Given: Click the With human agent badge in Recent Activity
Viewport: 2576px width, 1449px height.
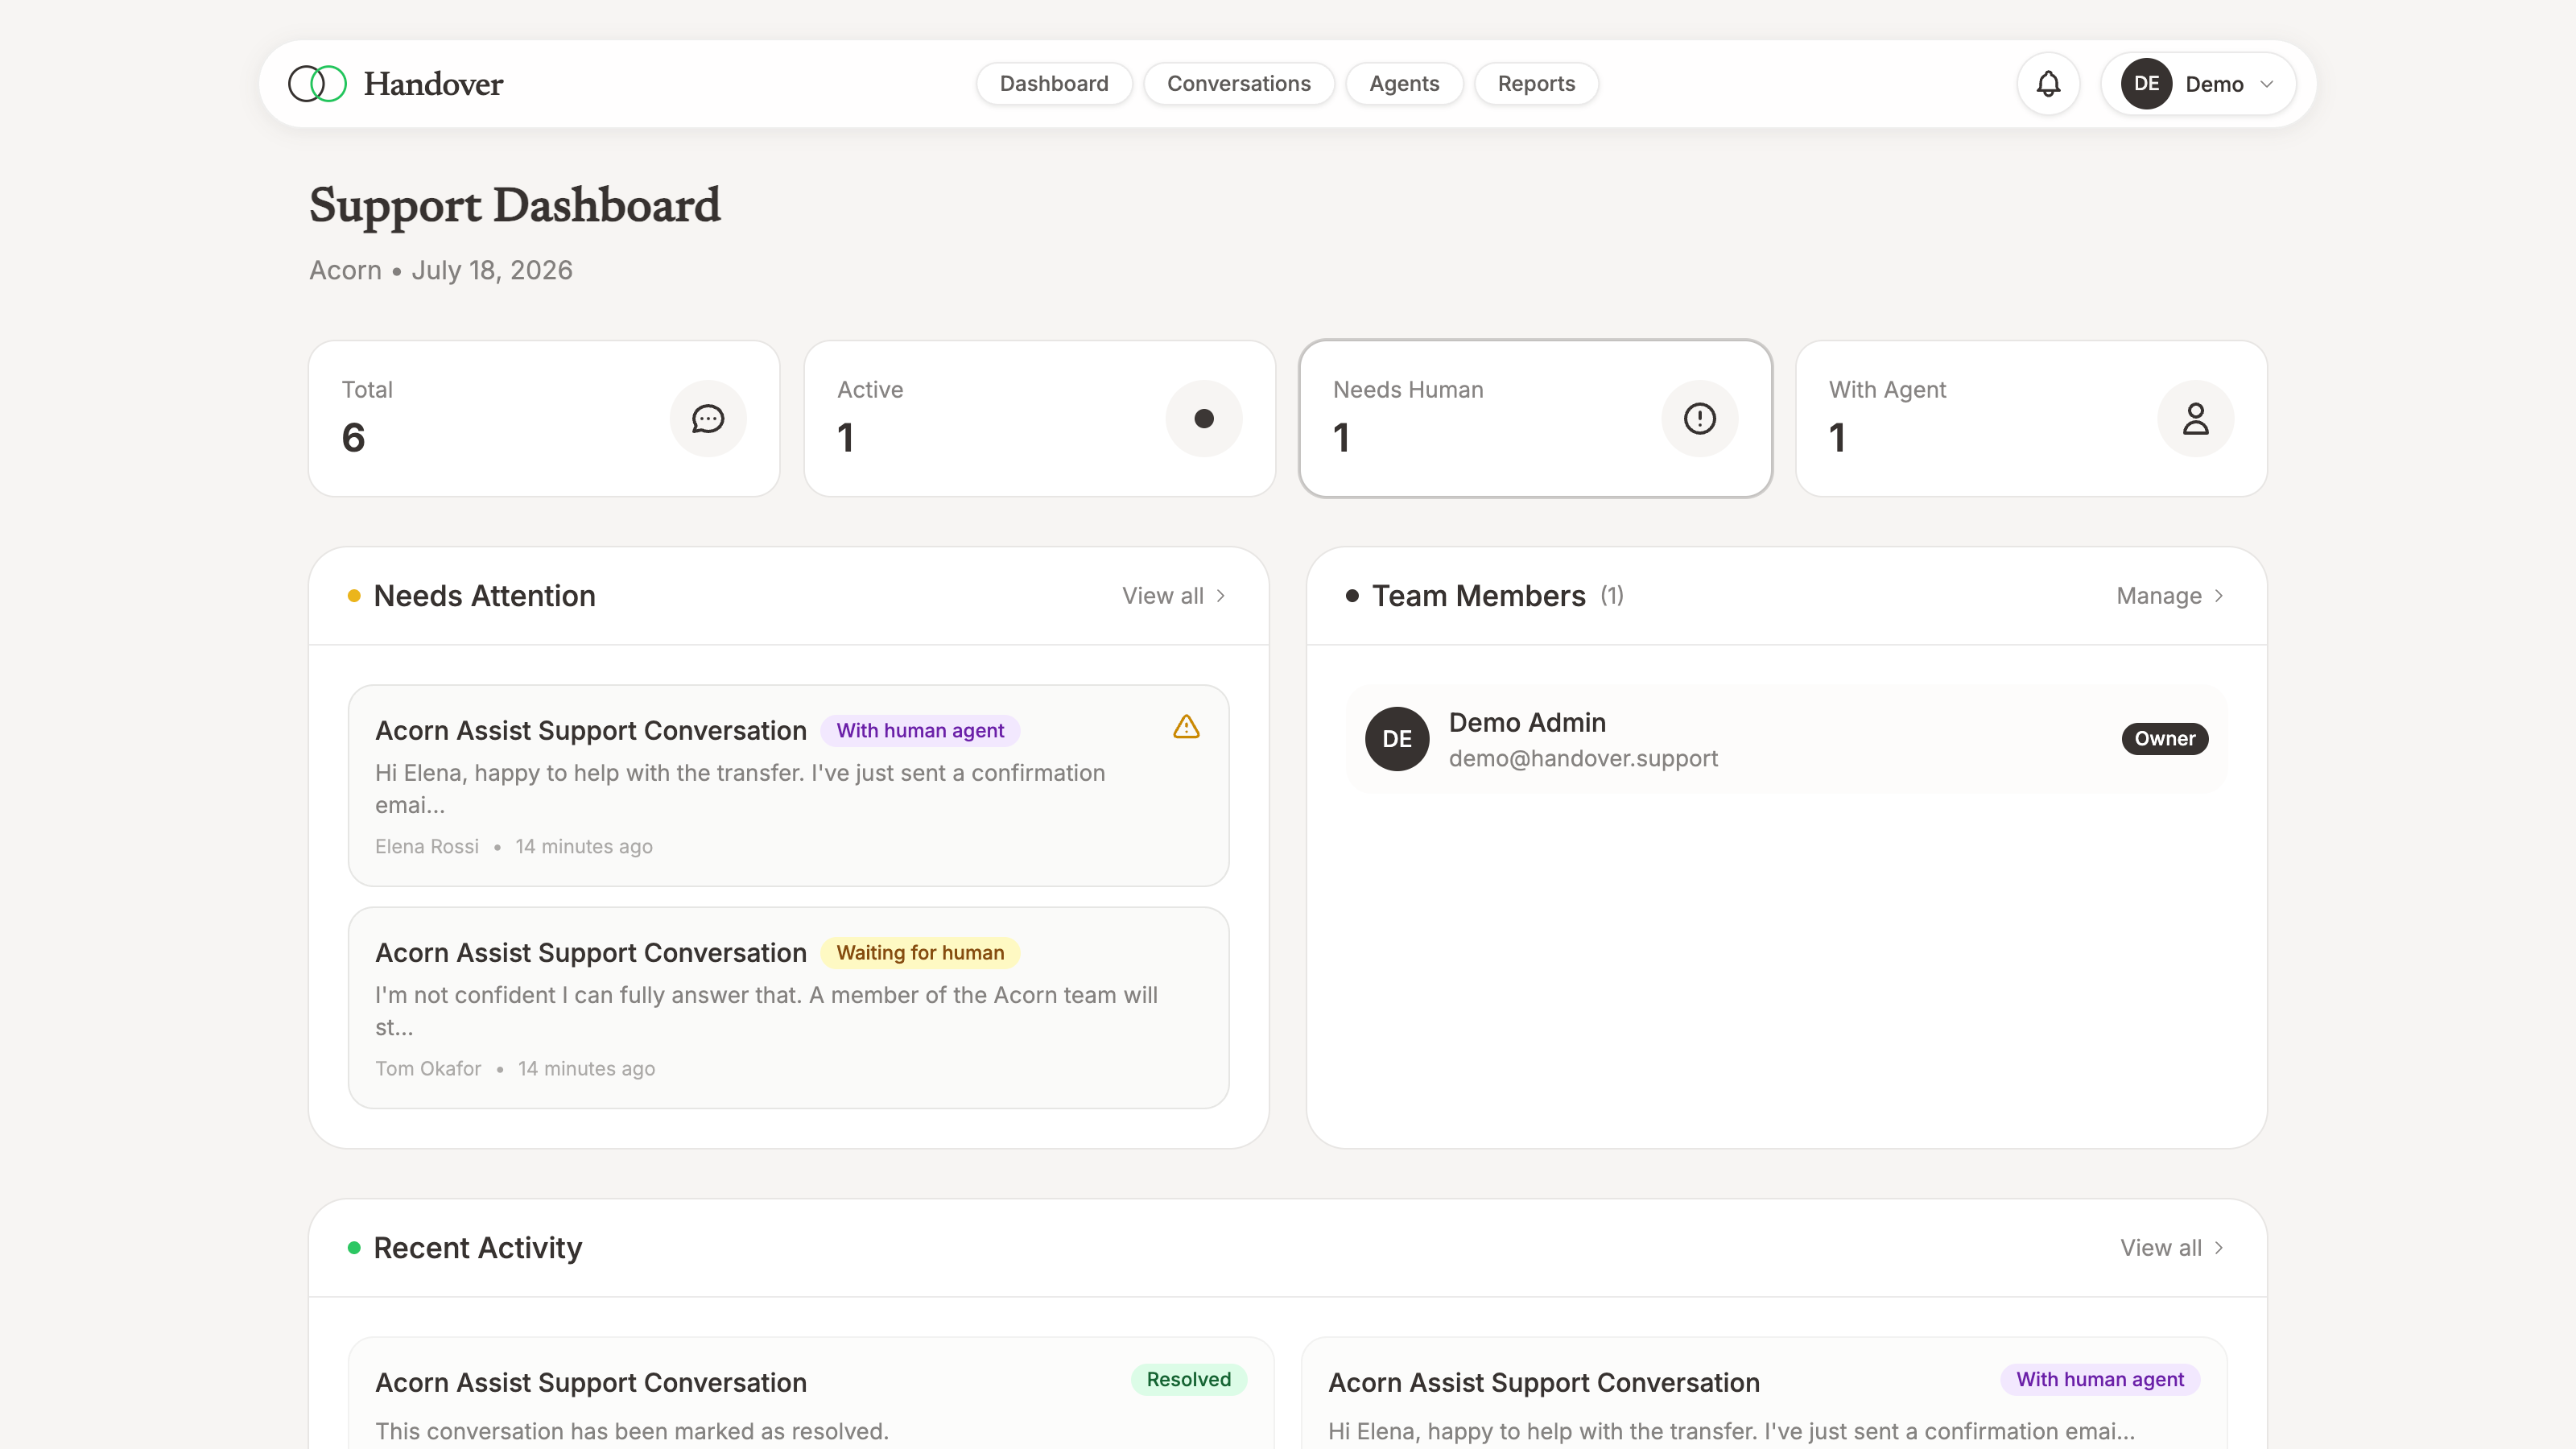Looking at the screenshot, I should [2100, 1380].
